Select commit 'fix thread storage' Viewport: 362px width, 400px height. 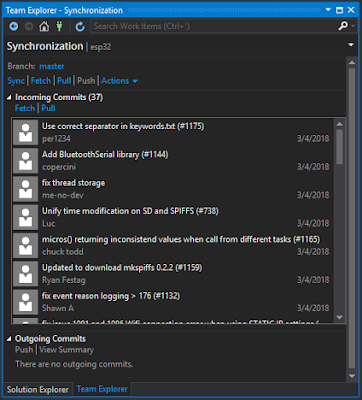[x=173, y=189]
